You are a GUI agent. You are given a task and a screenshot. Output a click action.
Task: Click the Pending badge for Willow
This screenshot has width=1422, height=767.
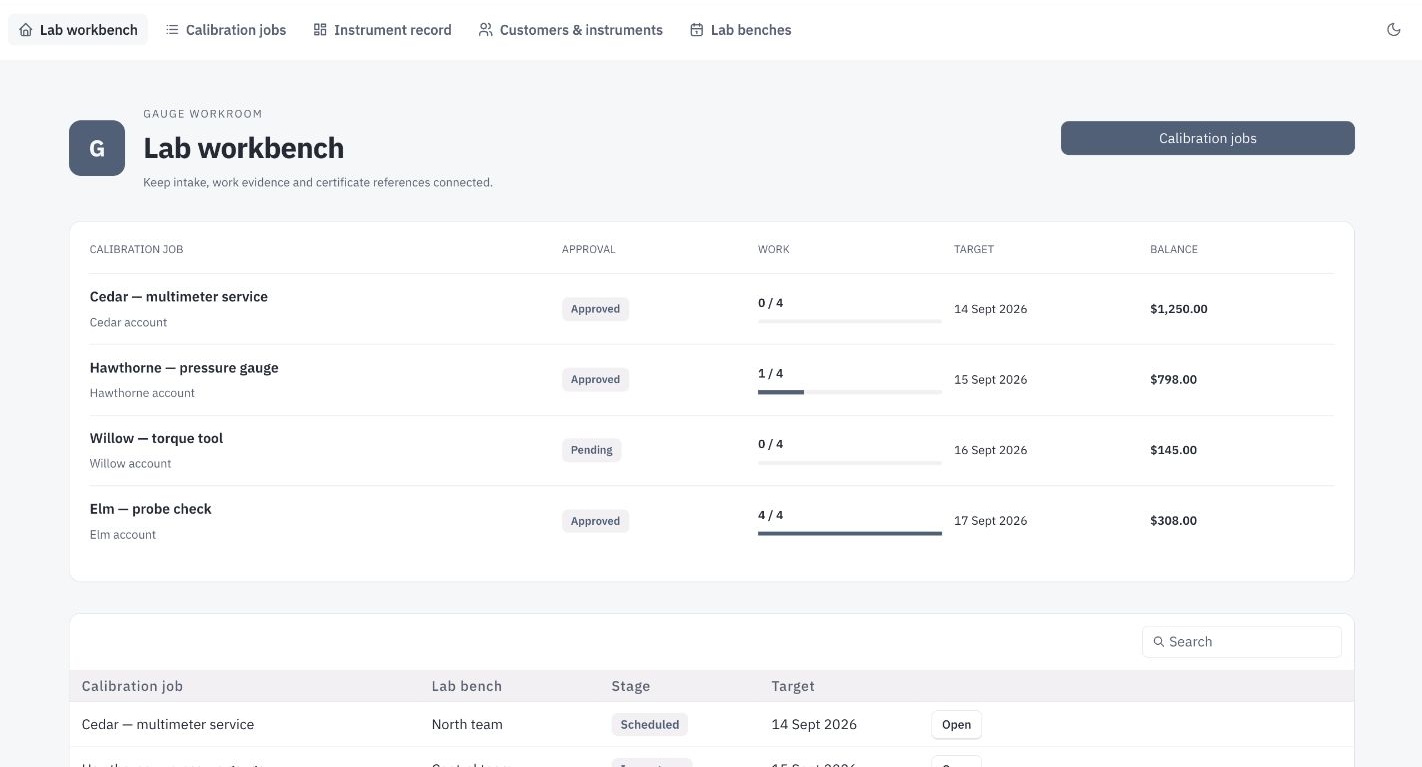tap(591, 450)
